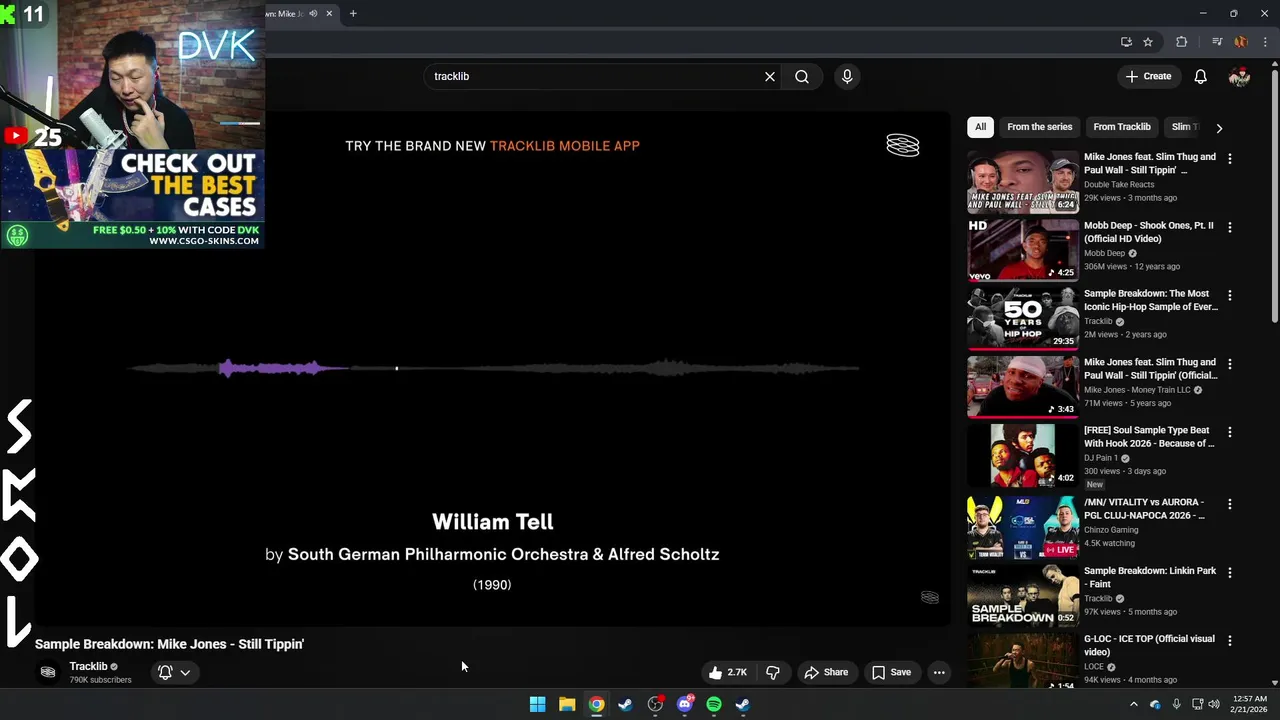The height and width of the screenshot is (720, 1280).
Task: Open the volume control in system tray
Action: [1214, 704]
